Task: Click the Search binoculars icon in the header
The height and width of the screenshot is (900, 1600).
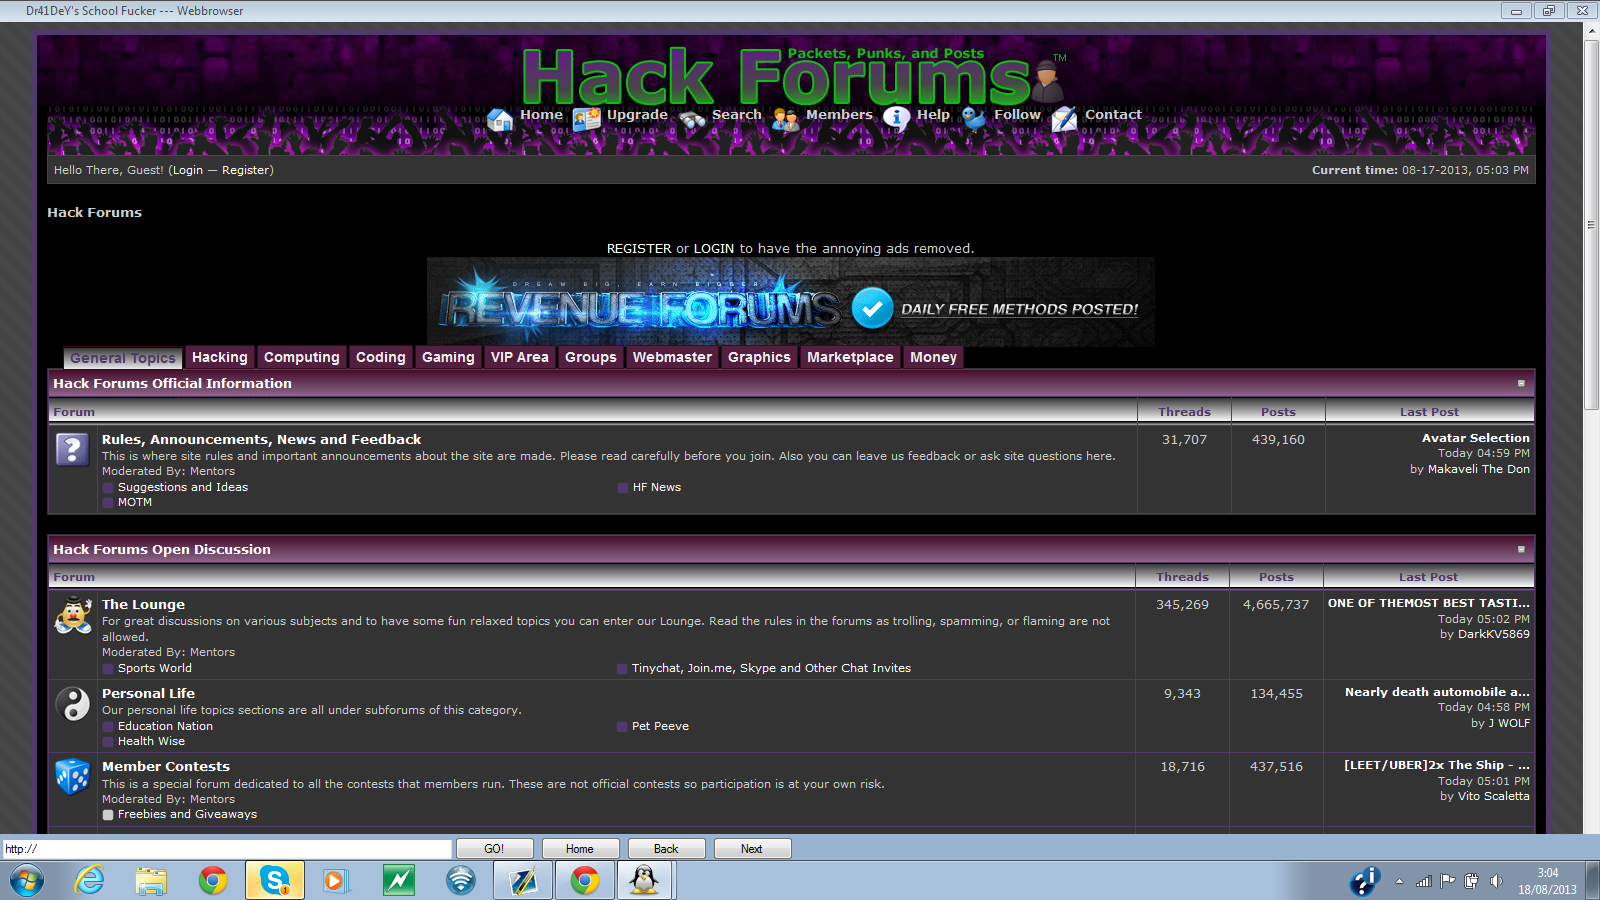Action: (x=692, y=120)
